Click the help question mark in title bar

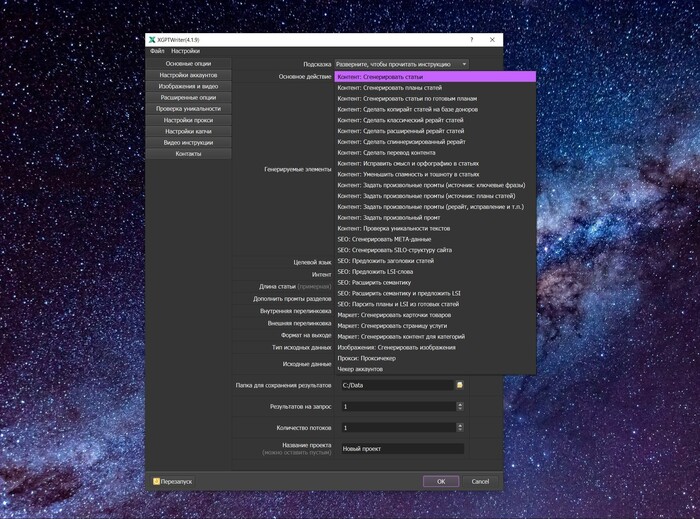(471, 39)
